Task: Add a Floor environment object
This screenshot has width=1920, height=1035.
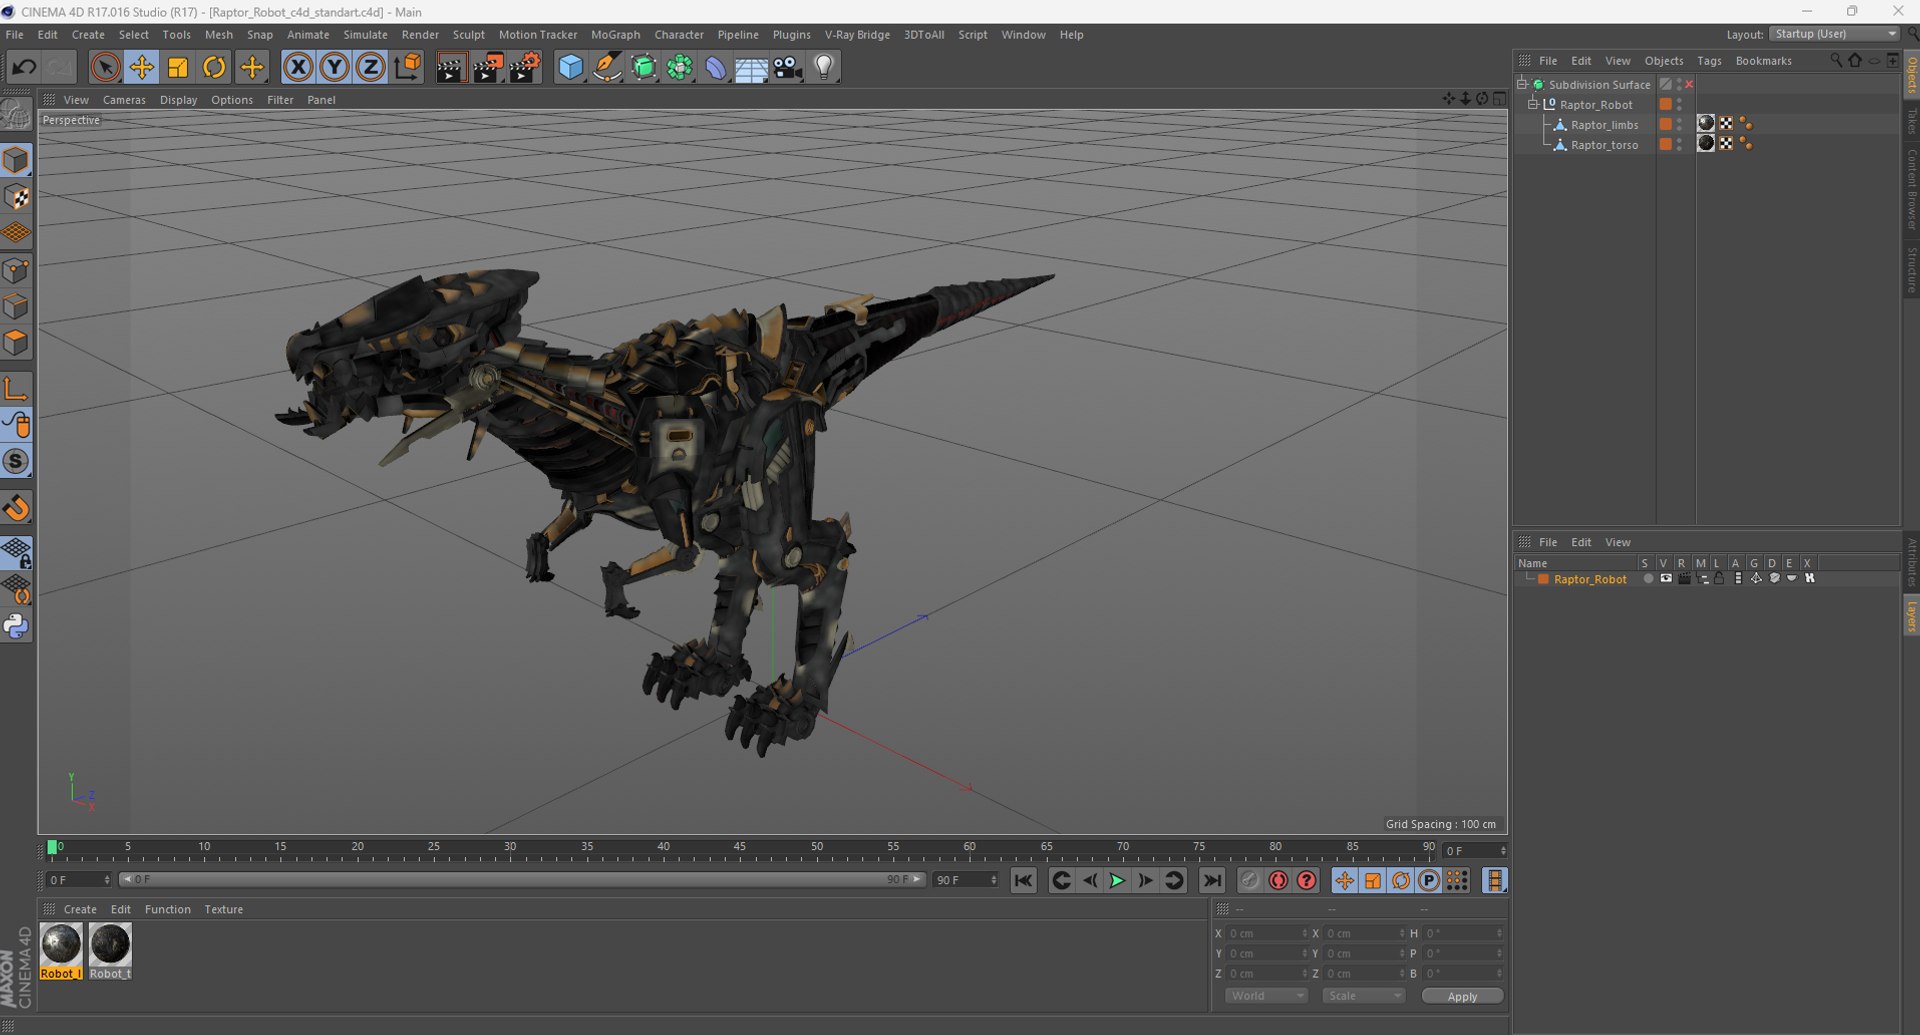Action: point(752,67)
